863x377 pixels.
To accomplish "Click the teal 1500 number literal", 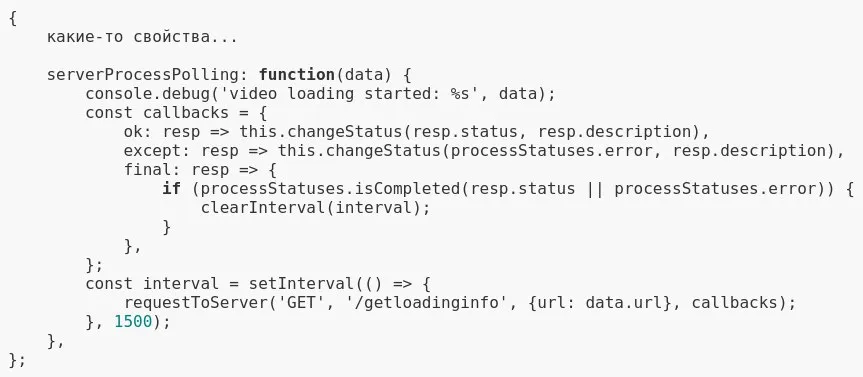I will pyautogui.click(x=133, y=322).
